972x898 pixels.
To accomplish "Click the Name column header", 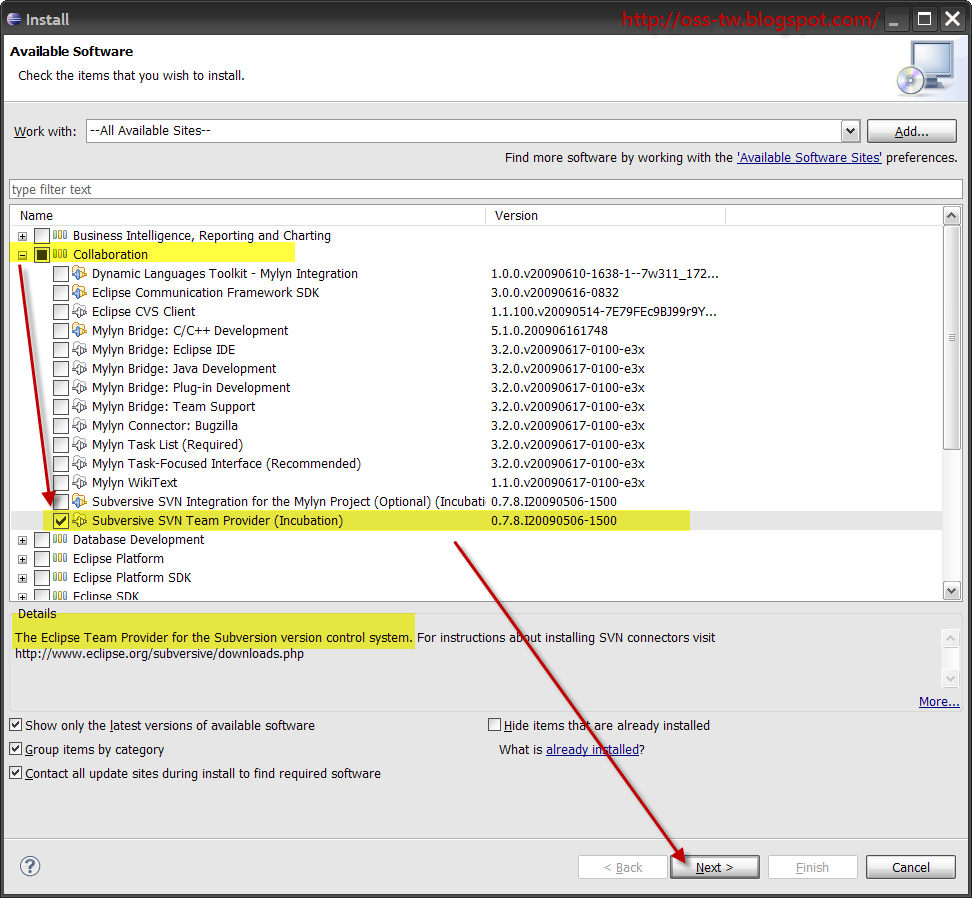I will tap(247, 216).
